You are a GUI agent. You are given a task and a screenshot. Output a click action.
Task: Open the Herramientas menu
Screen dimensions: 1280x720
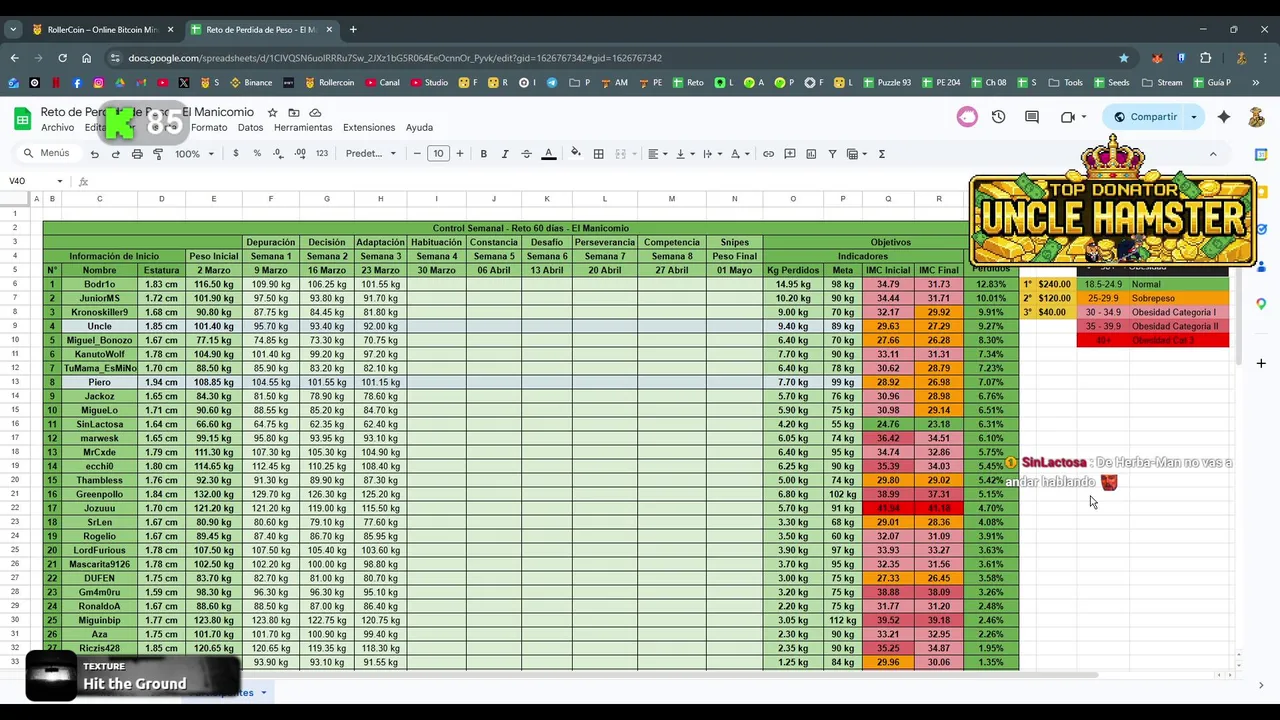click(303, 128)
